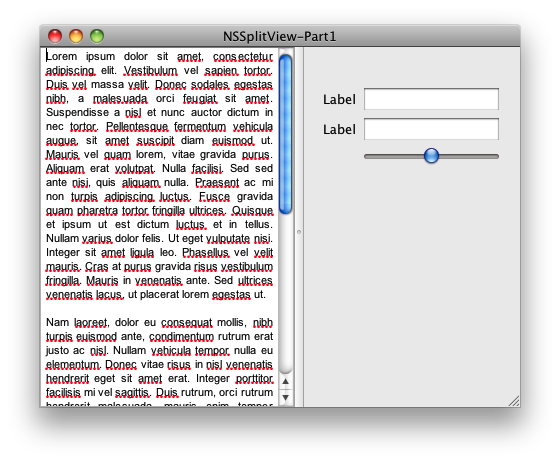Click the word "Pellentesque" in the paragraph
Viewport: 560px width, 462px height.
pos(136,126)
